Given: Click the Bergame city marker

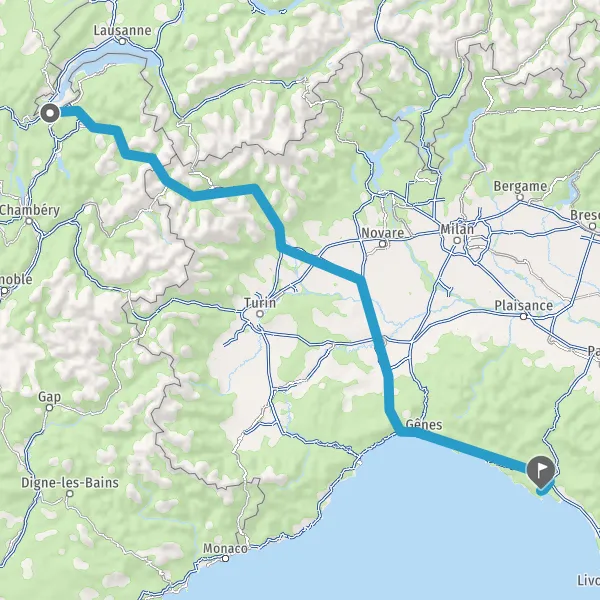Looking at the screenshot, I should click(x=520, y=197).
